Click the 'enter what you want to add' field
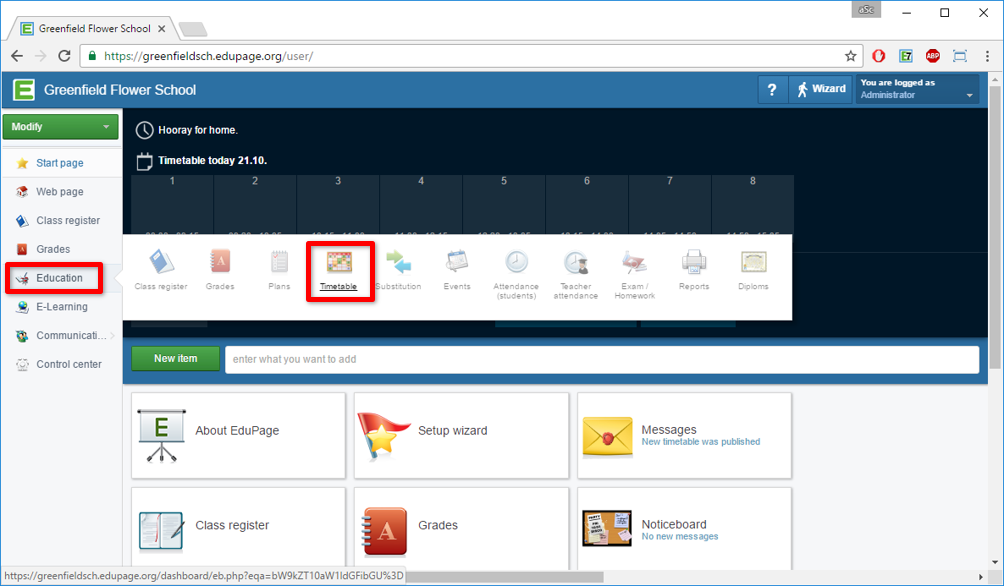 click(602, 359)
